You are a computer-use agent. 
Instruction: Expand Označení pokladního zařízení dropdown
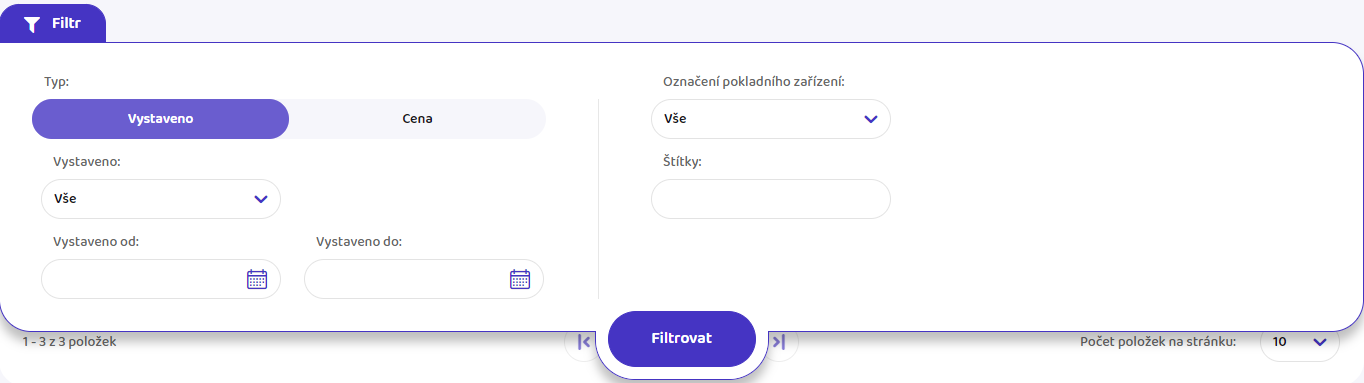[771, 119]
